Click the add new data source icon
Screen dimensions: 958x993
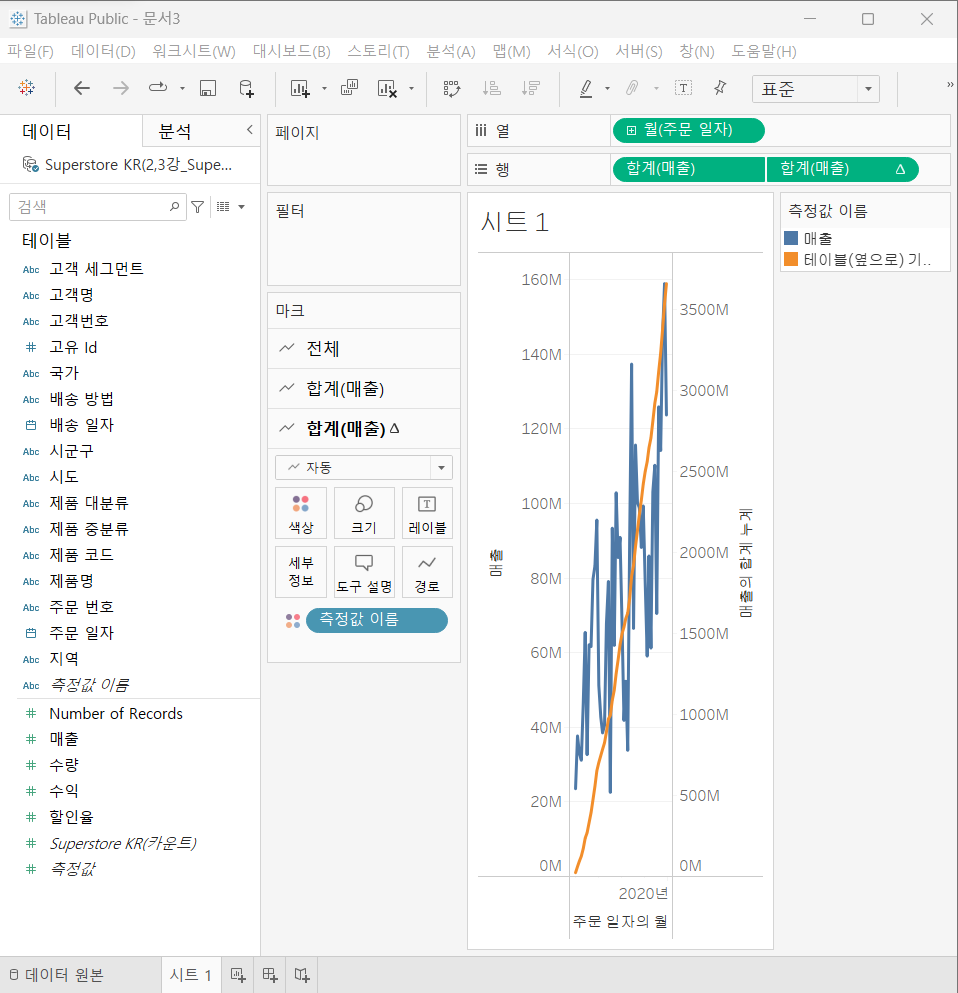pos(247,89)
